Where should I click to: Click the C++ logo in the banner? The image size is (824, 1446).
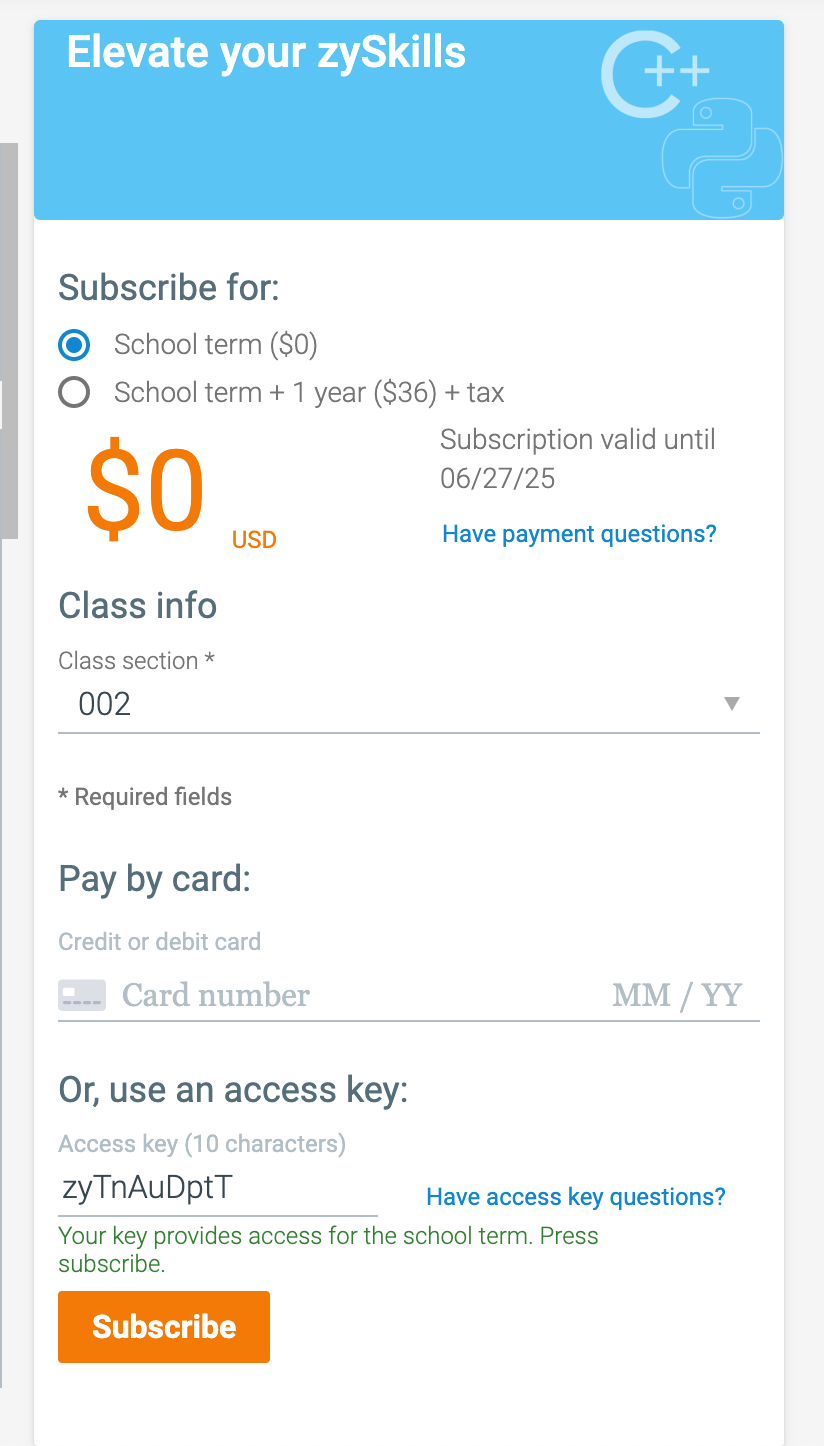point(654,74)
